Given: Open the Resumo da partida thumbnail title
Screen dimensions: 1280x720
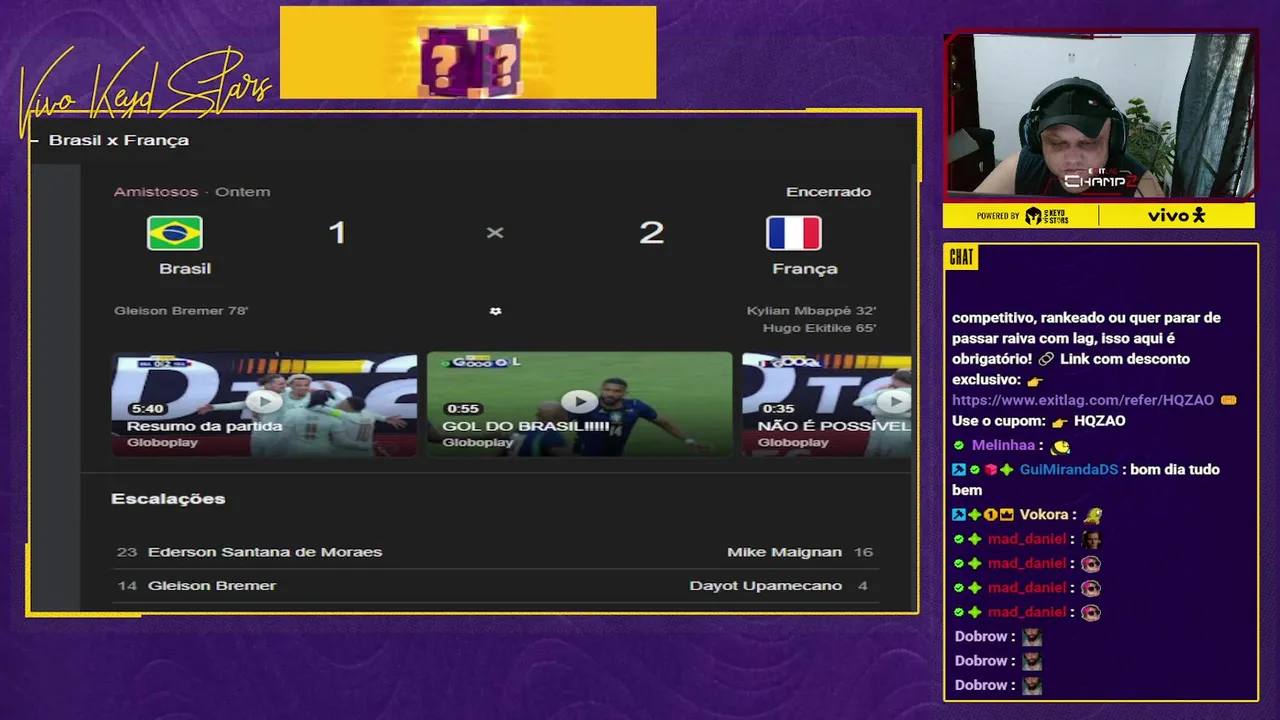Looking at the screenshot, I should click(x=204, y=426).
